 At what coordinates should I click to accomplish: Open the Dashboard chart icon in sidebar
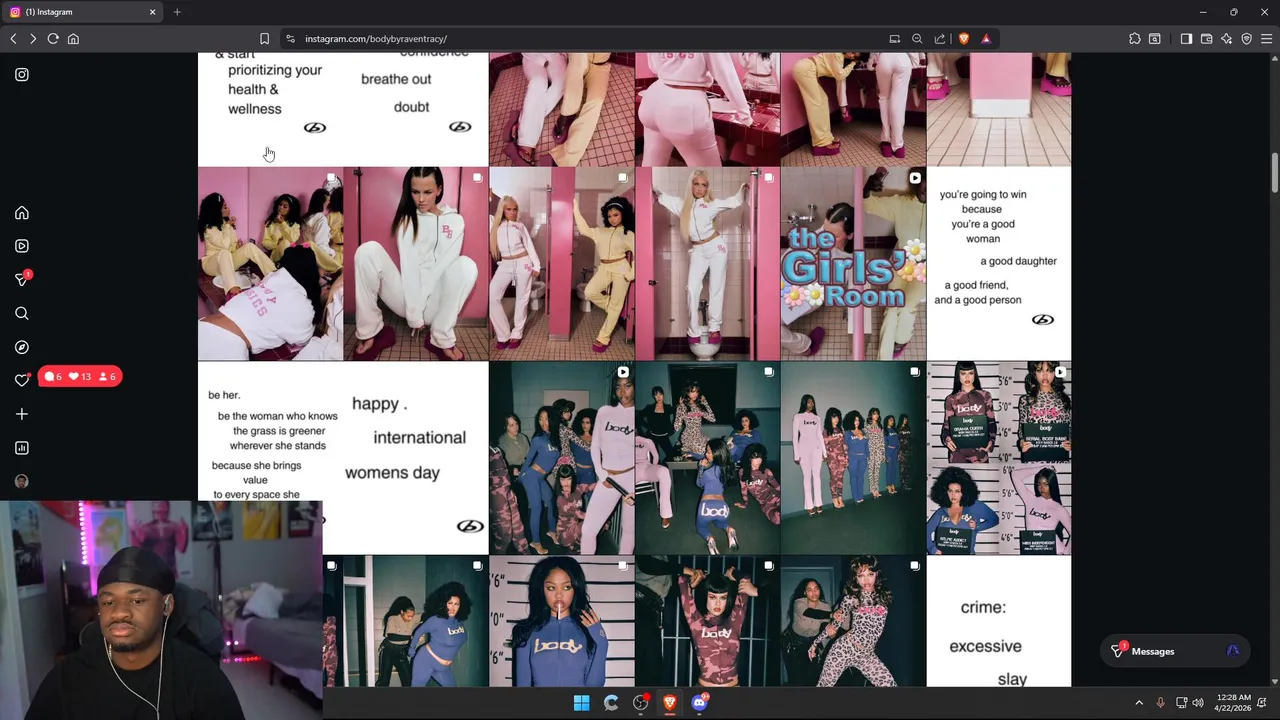pyautogui.click(x=22, y=448)
